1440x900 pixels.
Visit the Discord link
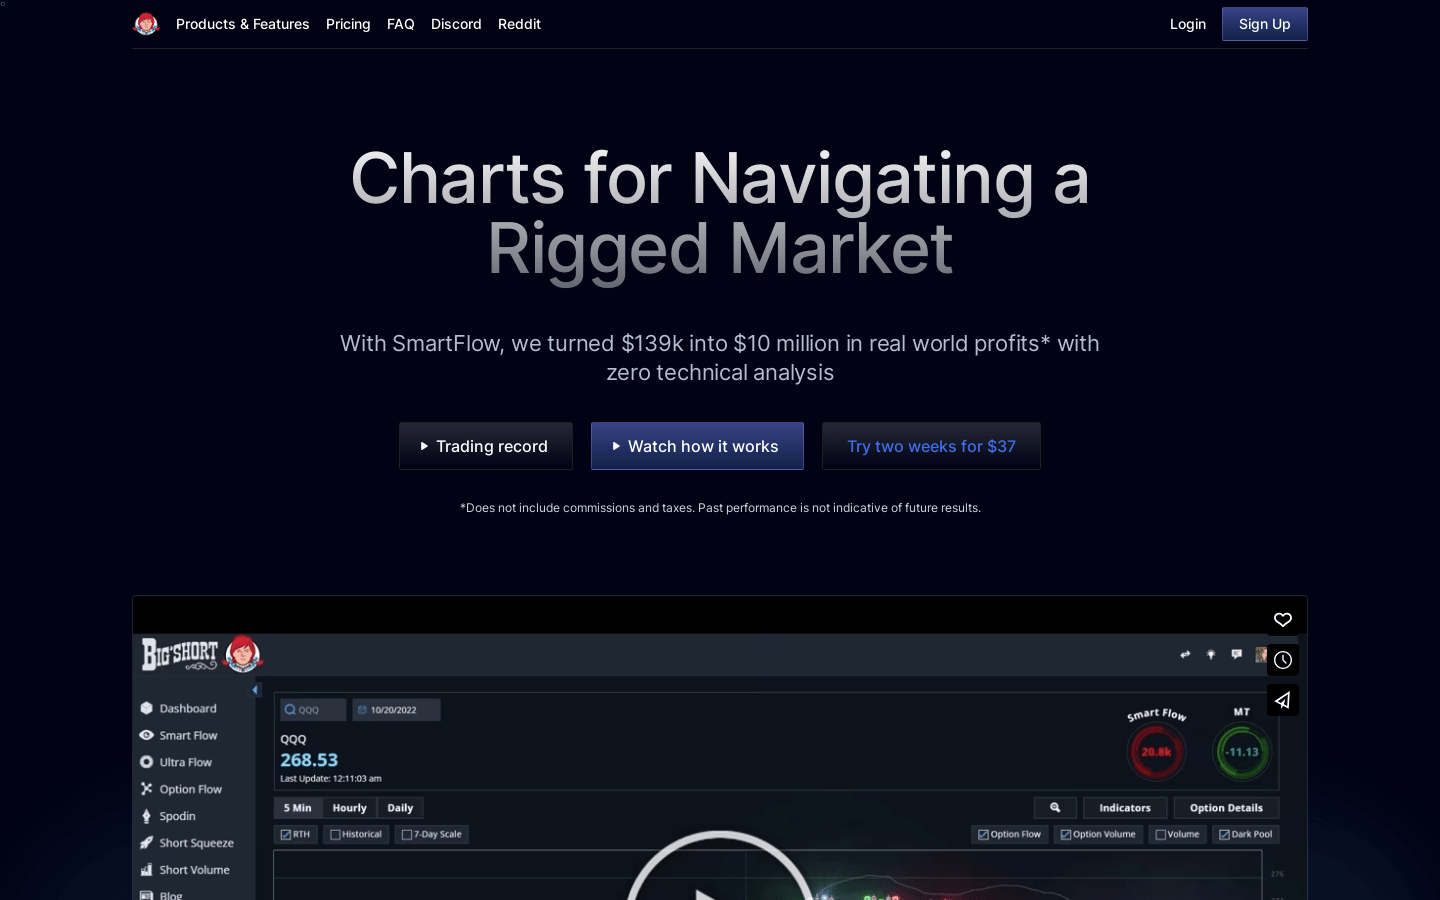point(456,24)
